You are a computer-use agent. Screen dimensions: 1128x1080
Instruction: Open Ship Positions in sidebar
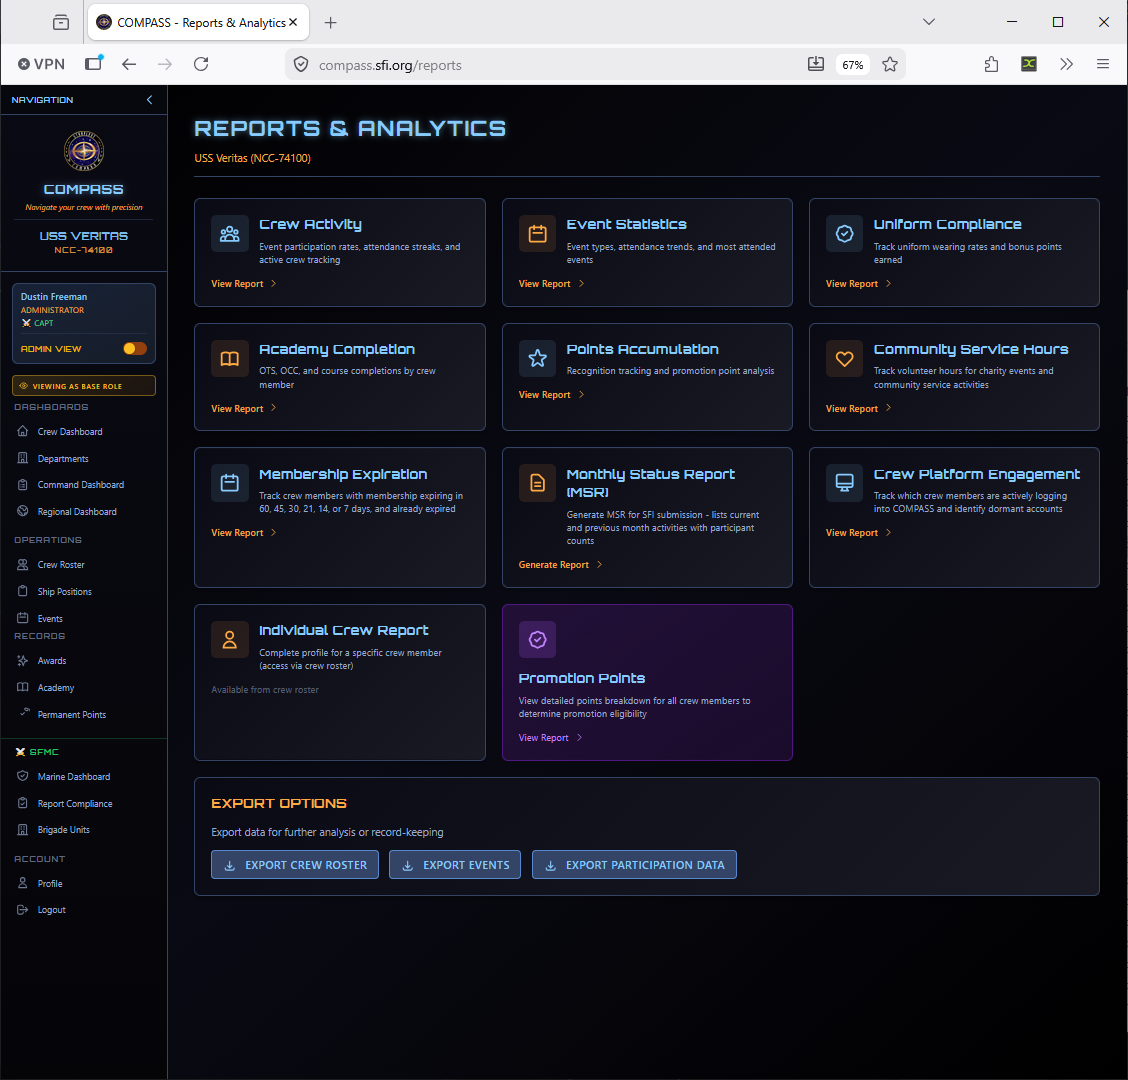[65, 591]
